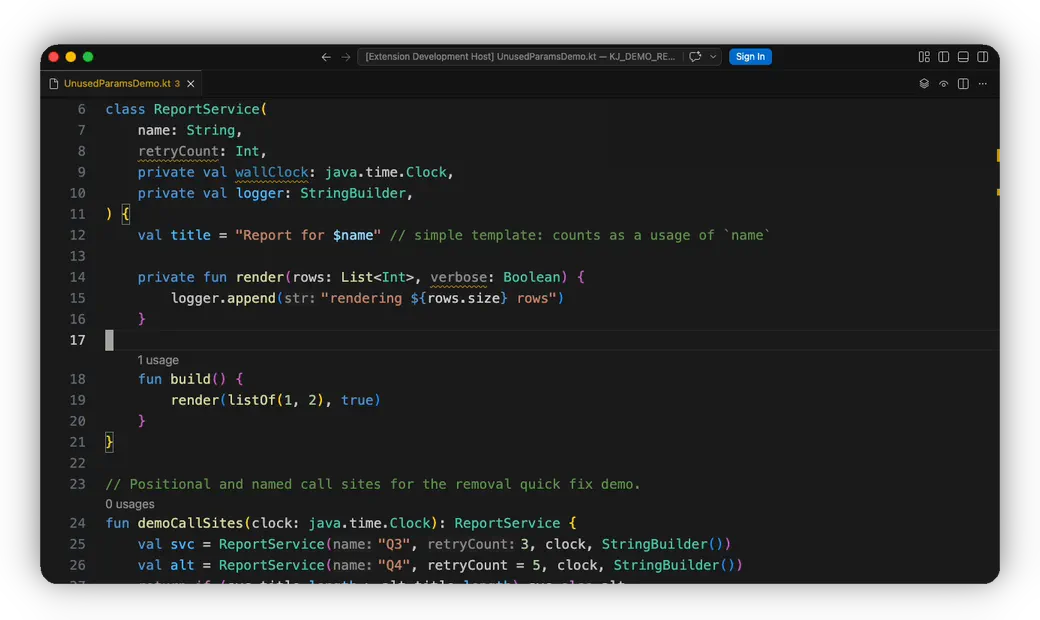
Task: Click the file icon on the tab
Action: (x=54, y=84)
